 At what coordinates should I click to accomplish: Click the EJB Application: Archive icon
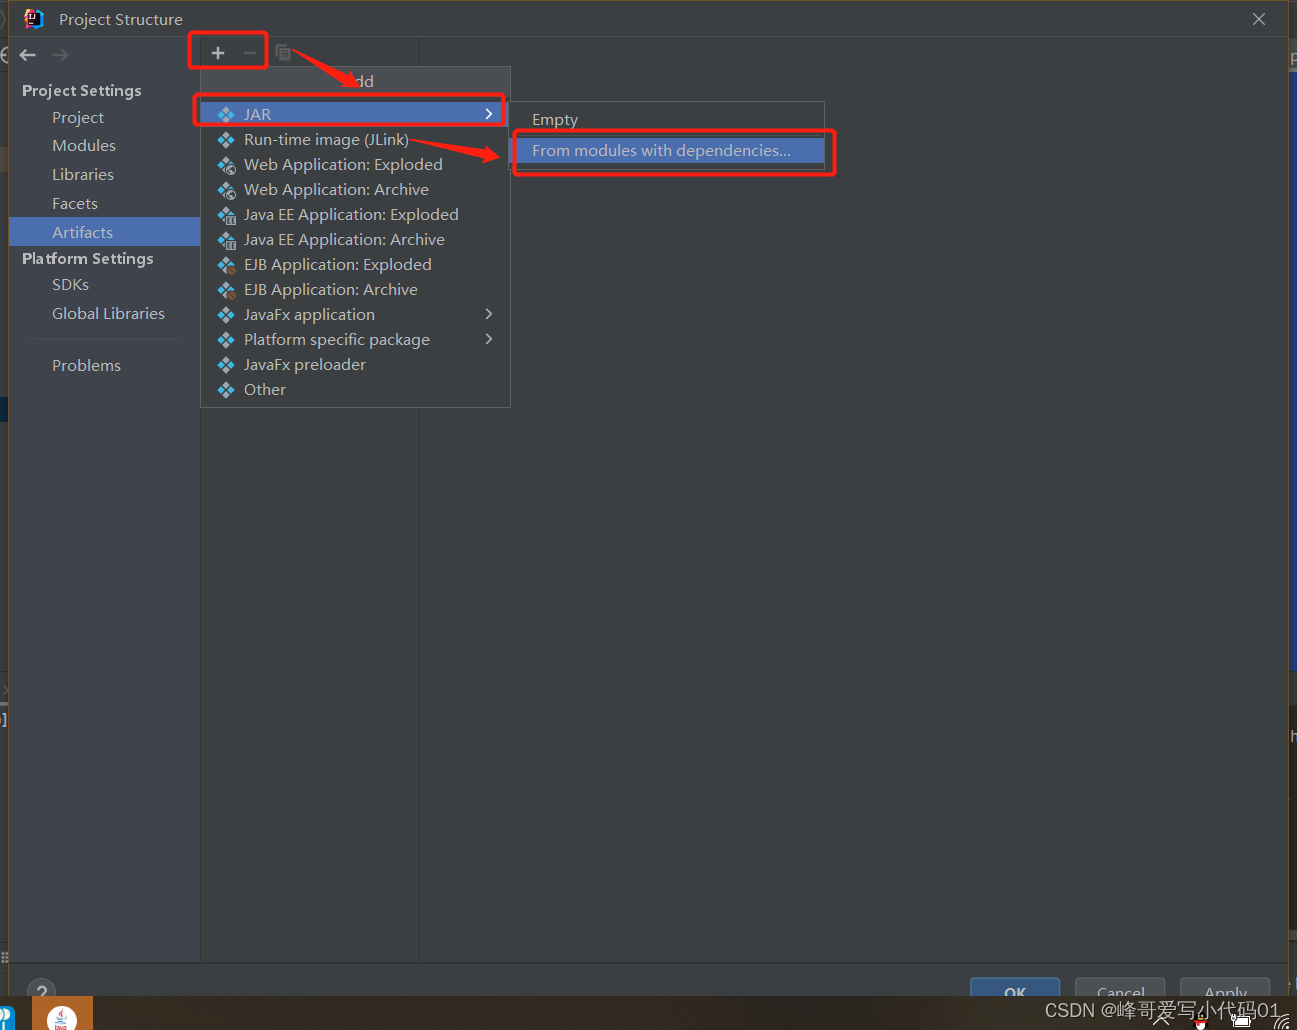227,290
